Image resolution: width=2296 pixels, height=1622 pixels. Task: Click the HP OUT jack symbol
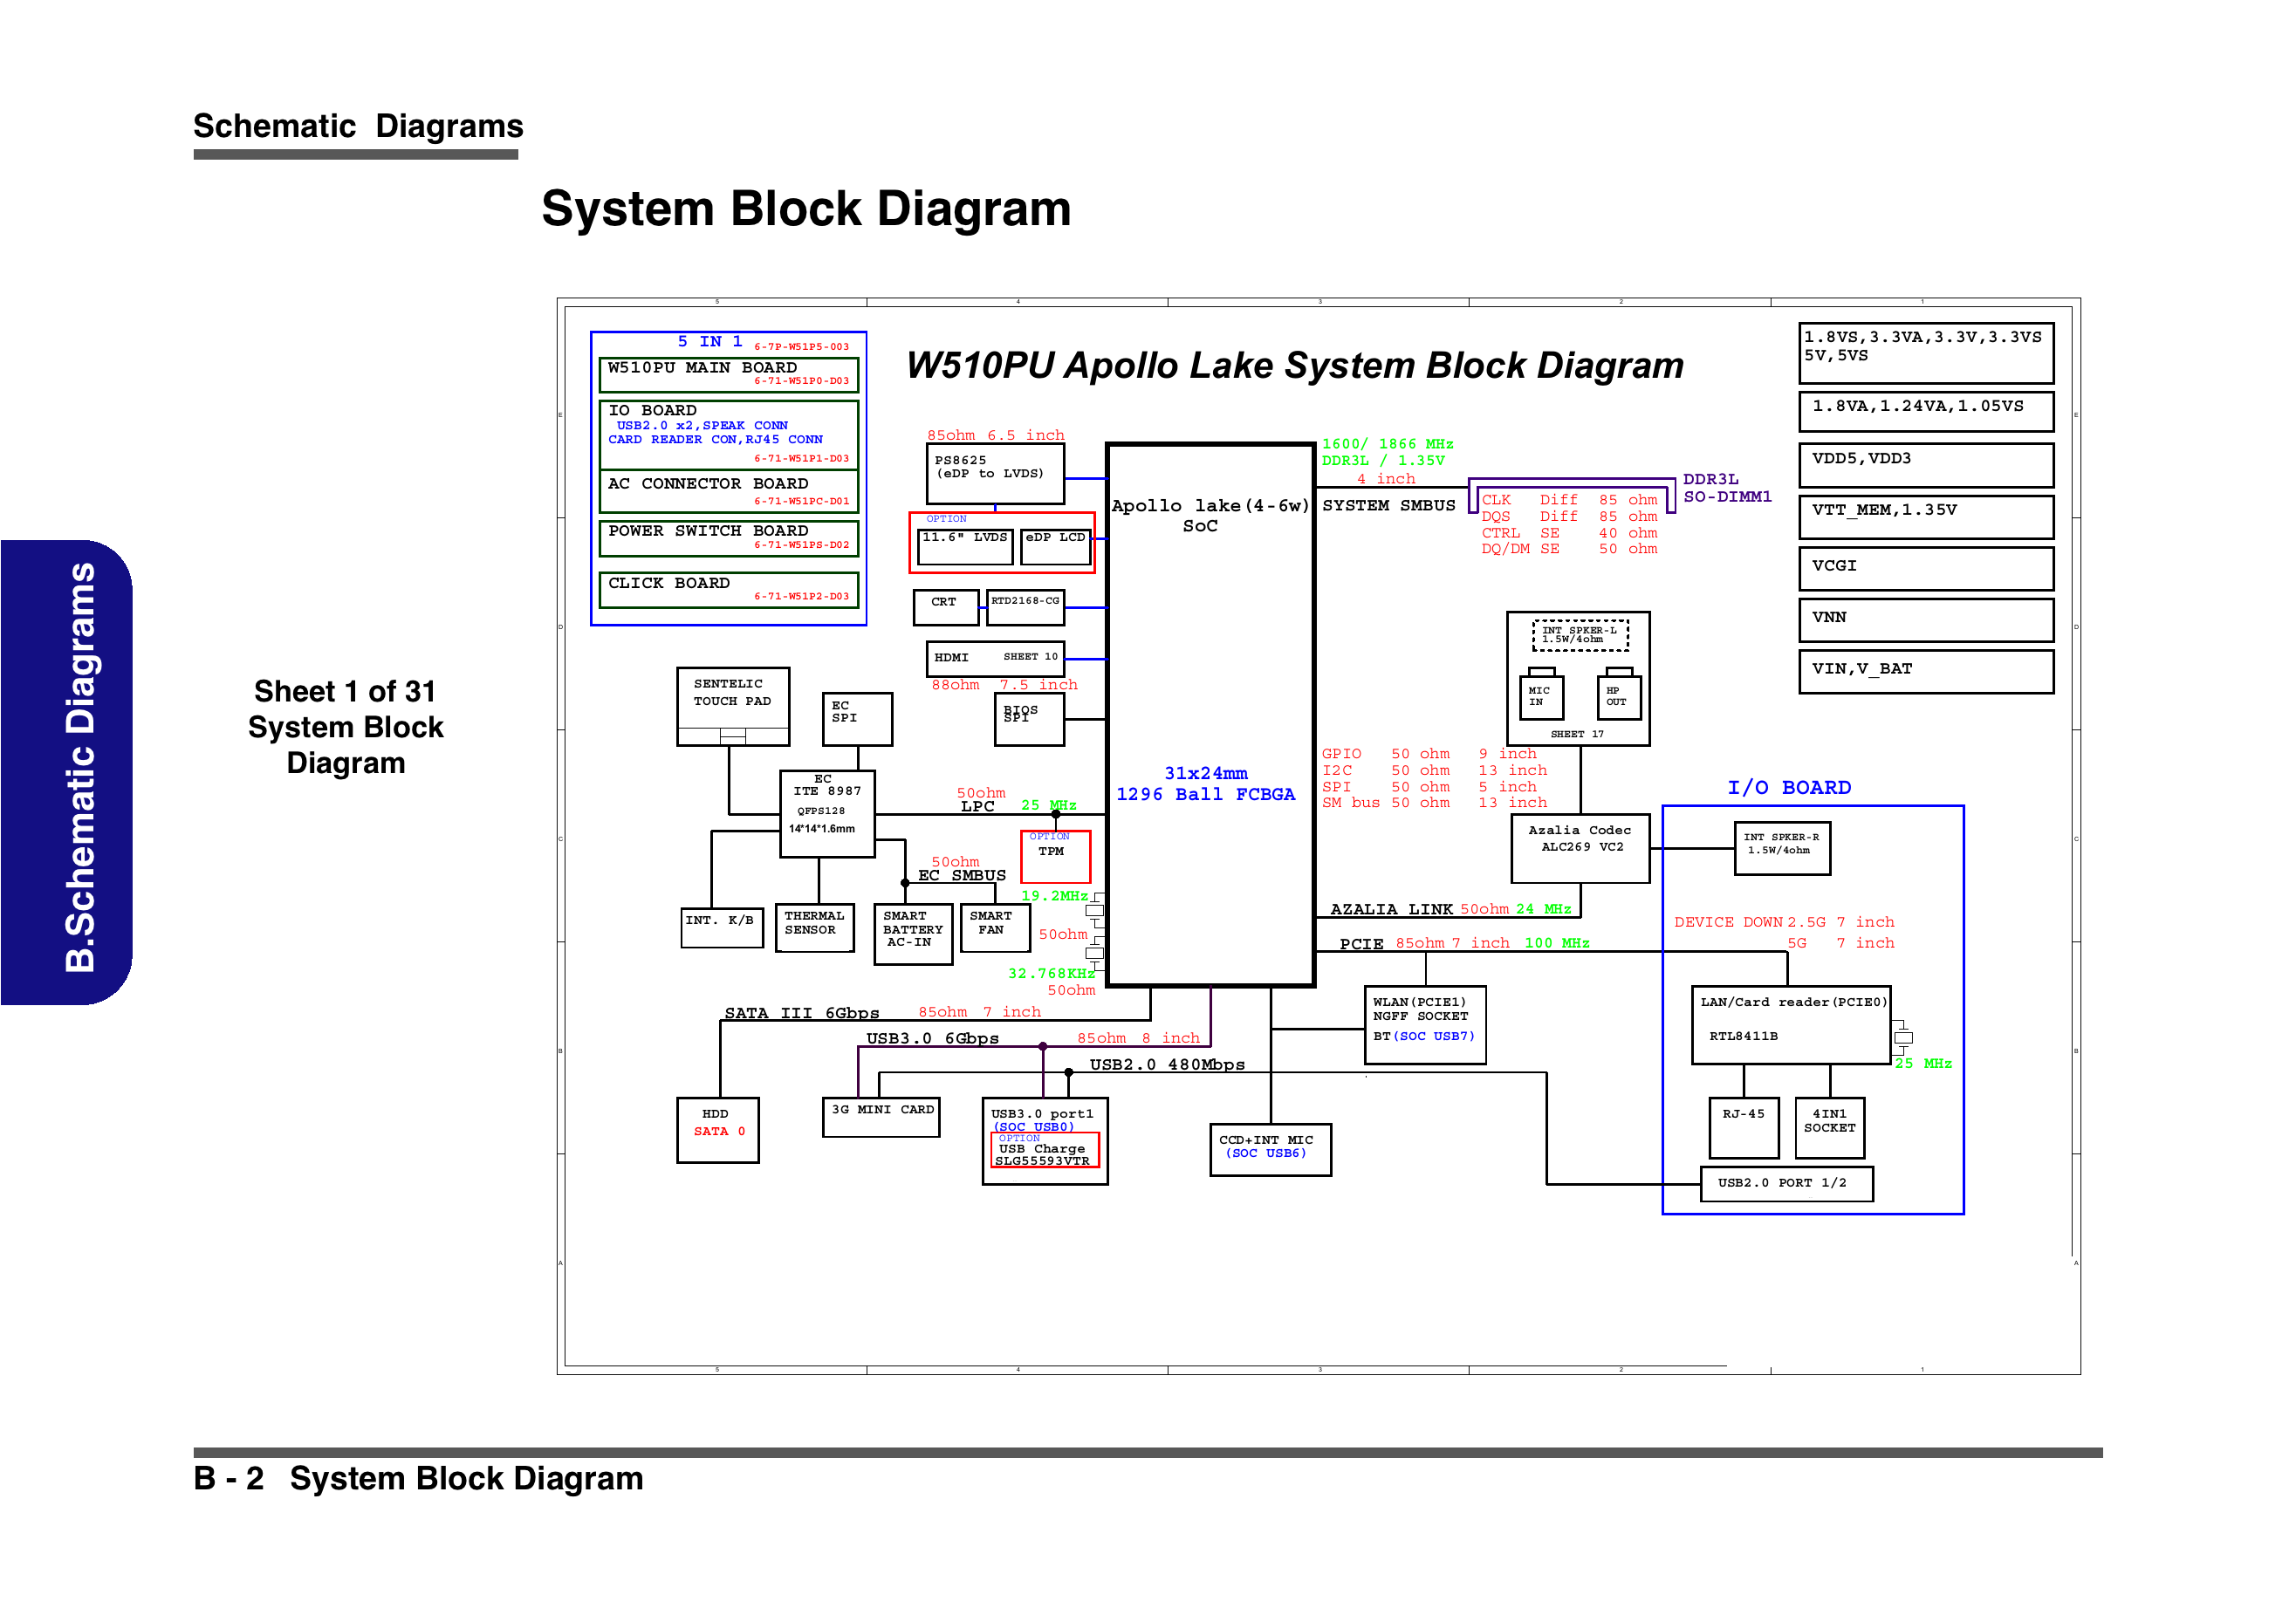[x=1618, y=696]
